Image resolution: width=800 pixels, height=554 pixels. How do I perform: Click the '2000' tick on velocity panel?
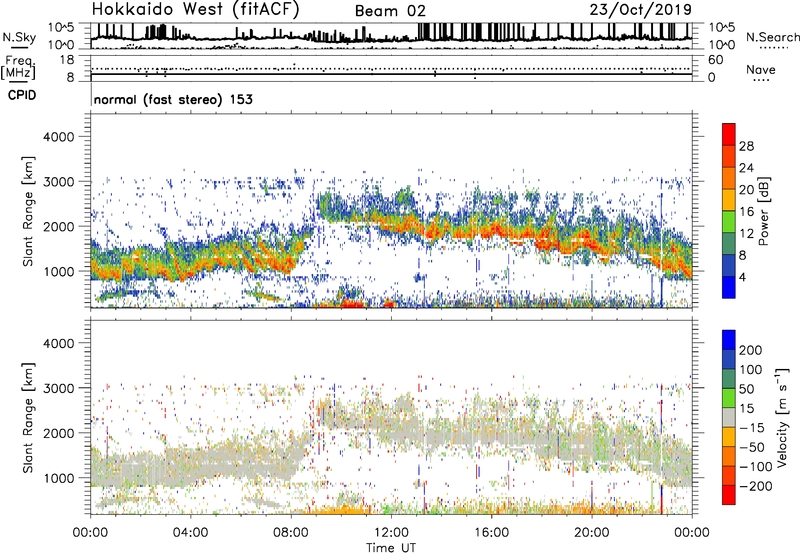tap(58, 433)
